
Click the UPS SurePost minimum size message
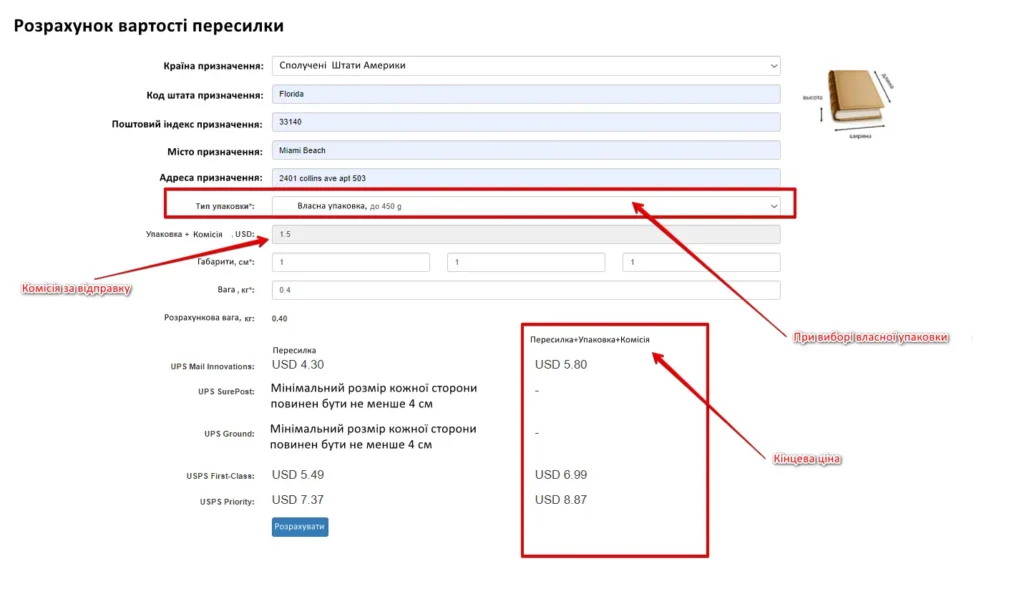(x=374, y=396)
